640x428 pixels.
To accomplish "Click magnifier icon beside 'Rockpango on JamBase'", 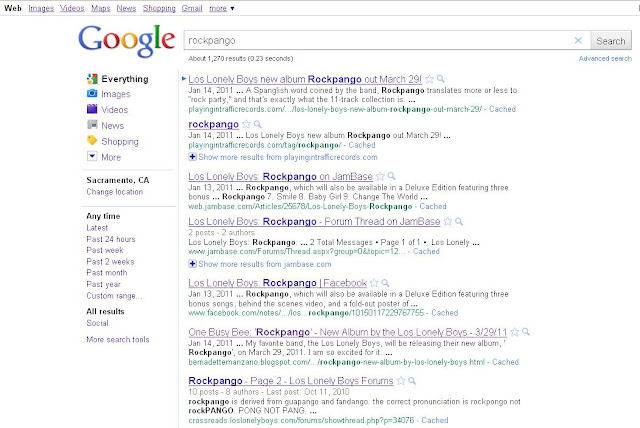I will (391, 176).
